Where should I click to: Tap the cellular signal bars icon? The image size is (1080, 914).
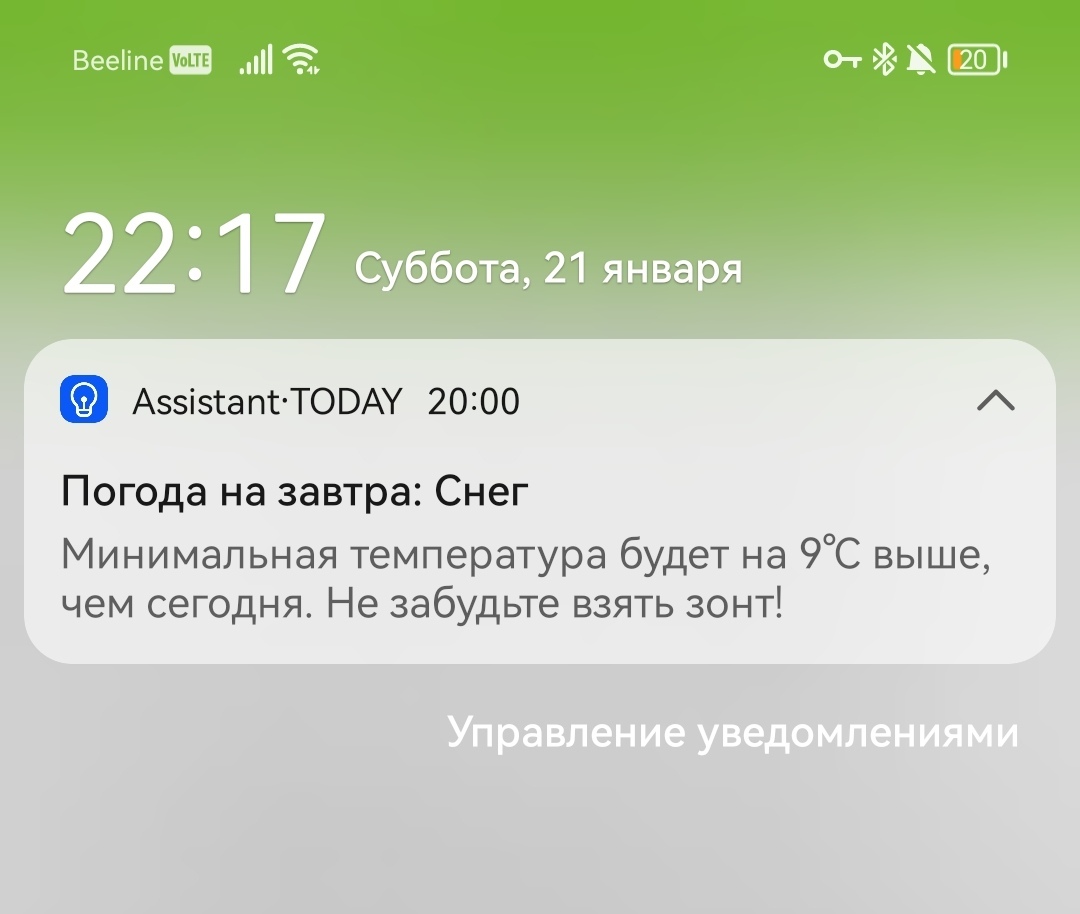(256, 59)
